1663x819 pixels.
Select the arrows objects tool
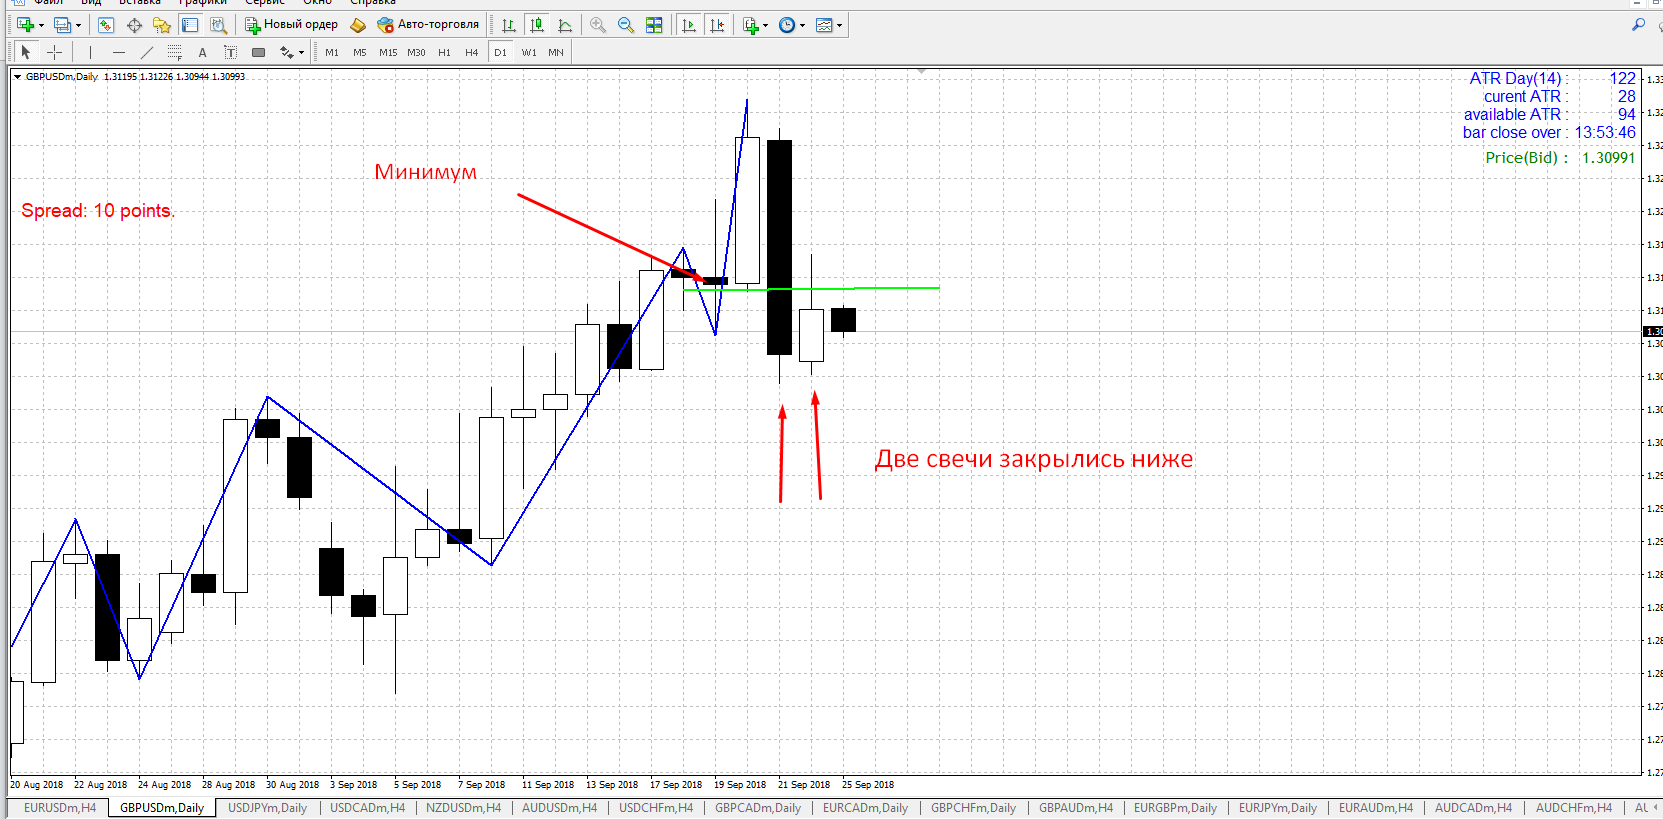tap(287, 52)
